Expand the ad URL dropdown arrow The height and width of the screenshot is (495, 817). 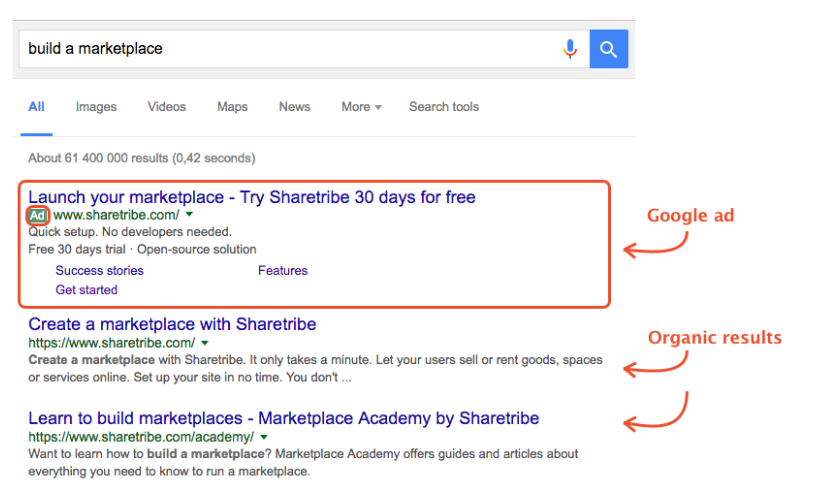[189, 215]
